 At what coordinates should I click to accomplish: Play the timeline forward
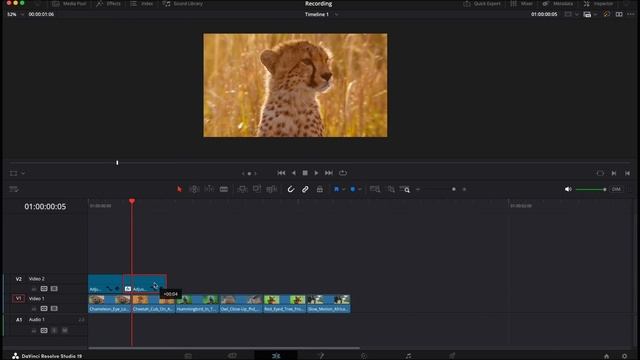(316, 173)
